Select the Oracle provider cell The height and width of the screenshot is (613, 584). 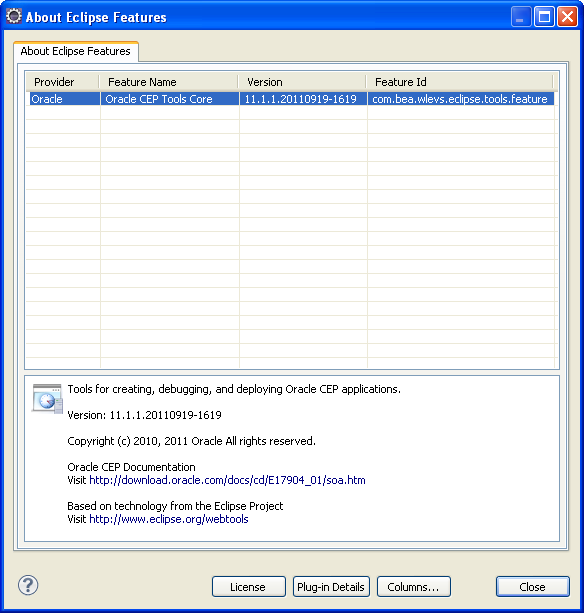click(x=63, y=99)
